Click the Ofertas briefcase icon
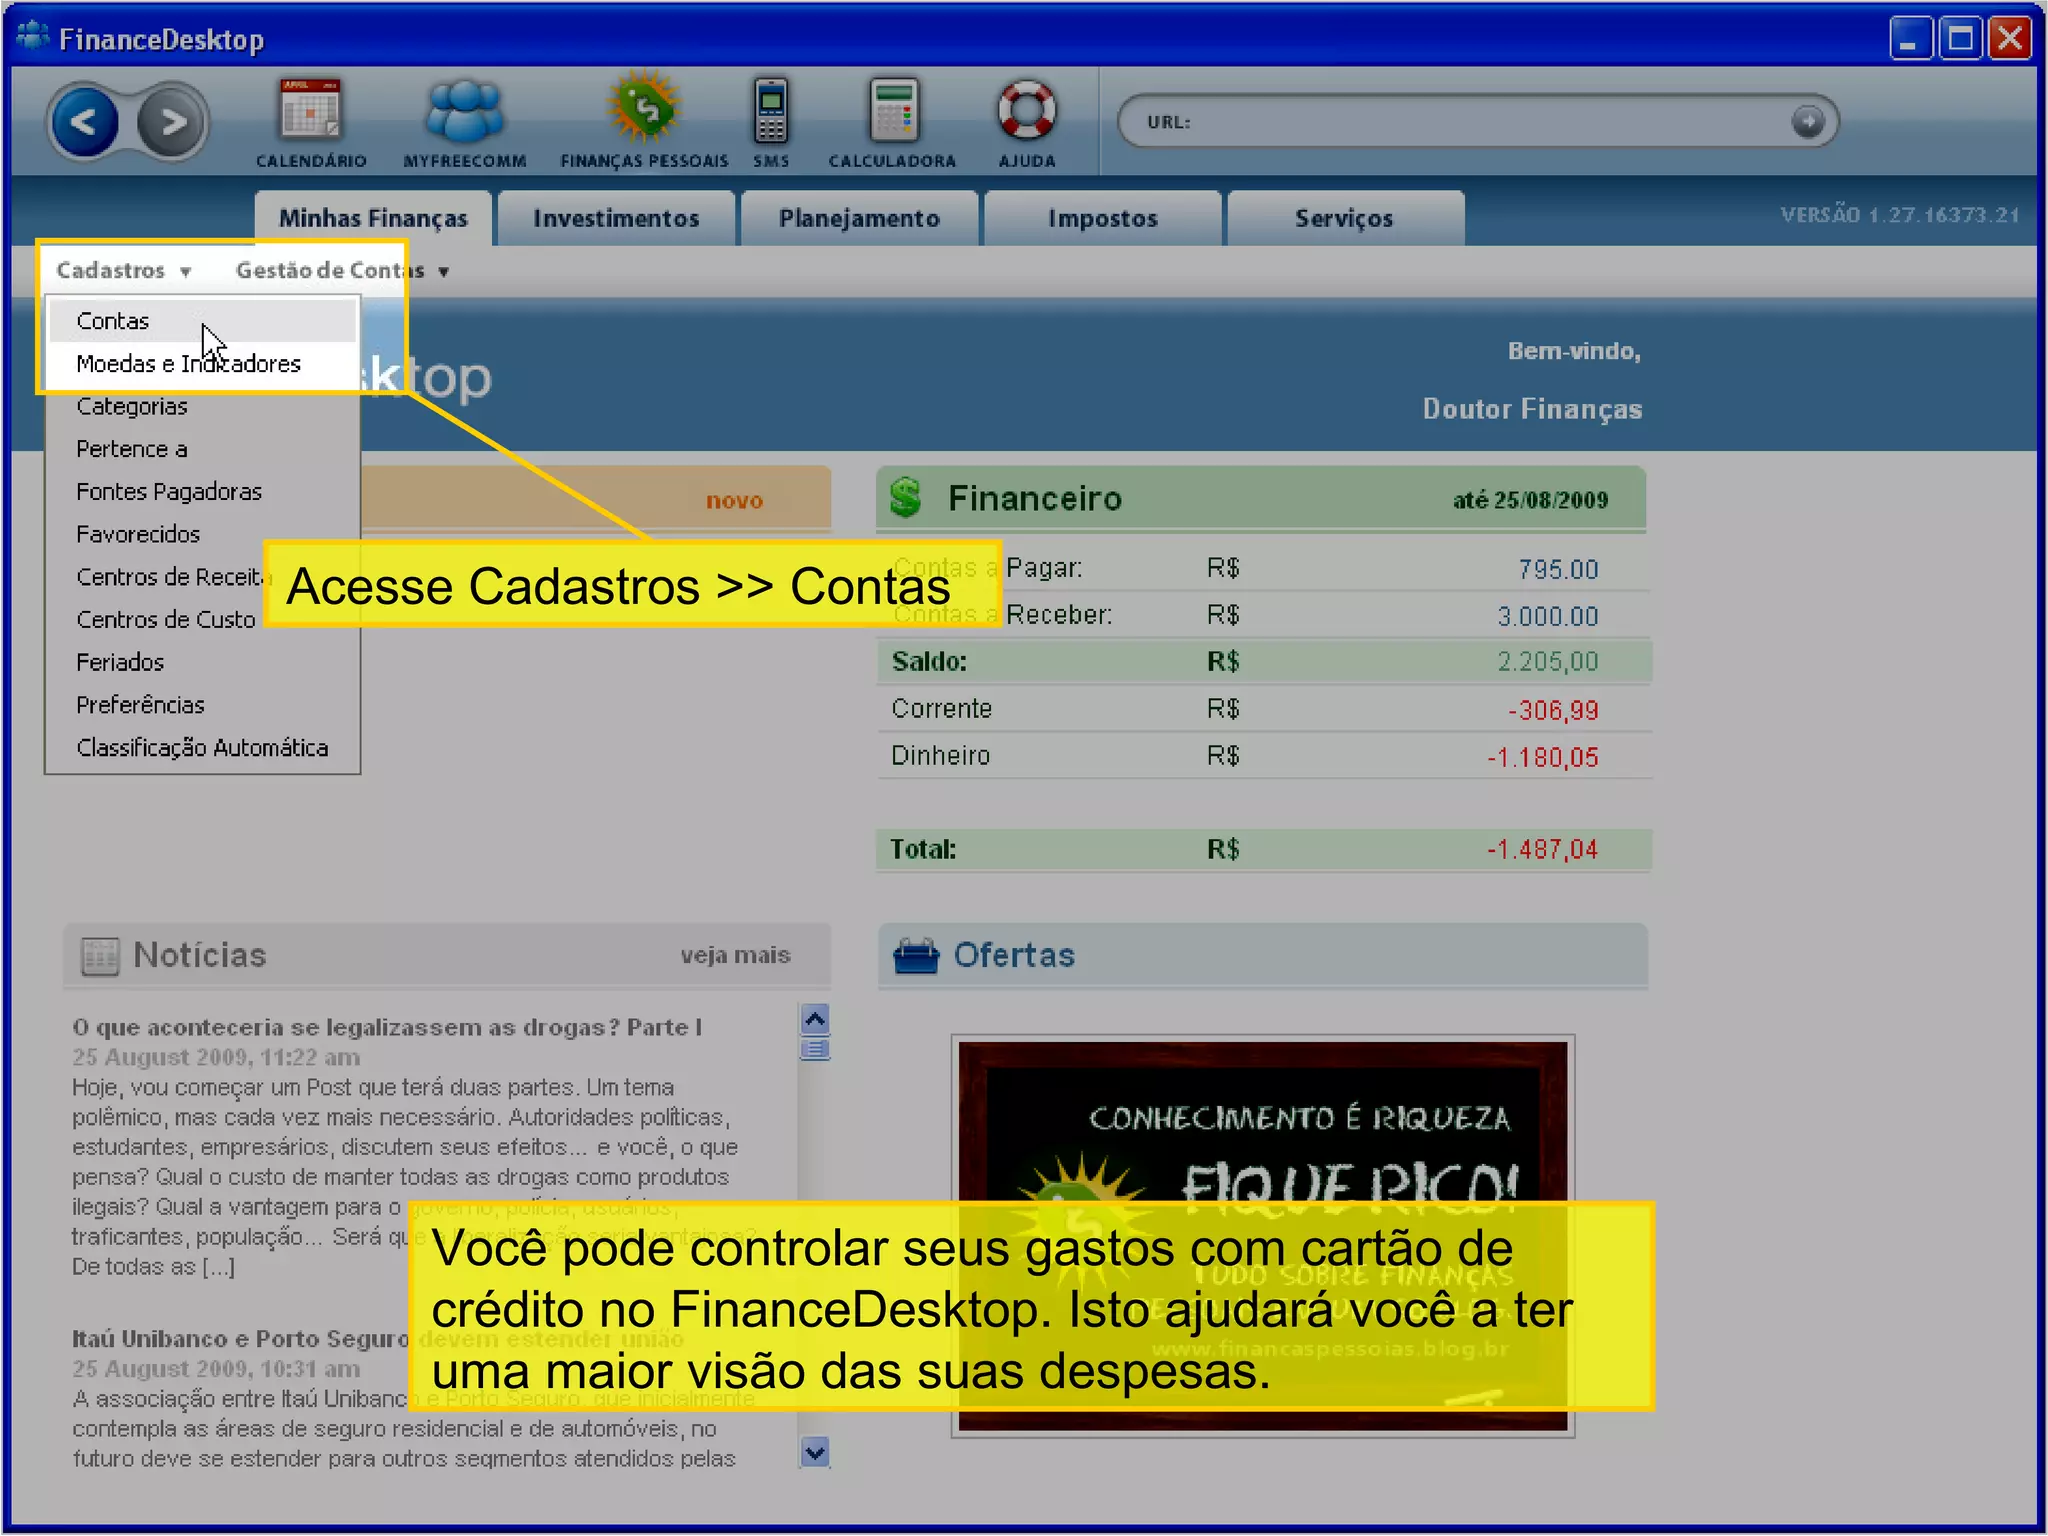 pyautogui.click(x=915, y=956)
